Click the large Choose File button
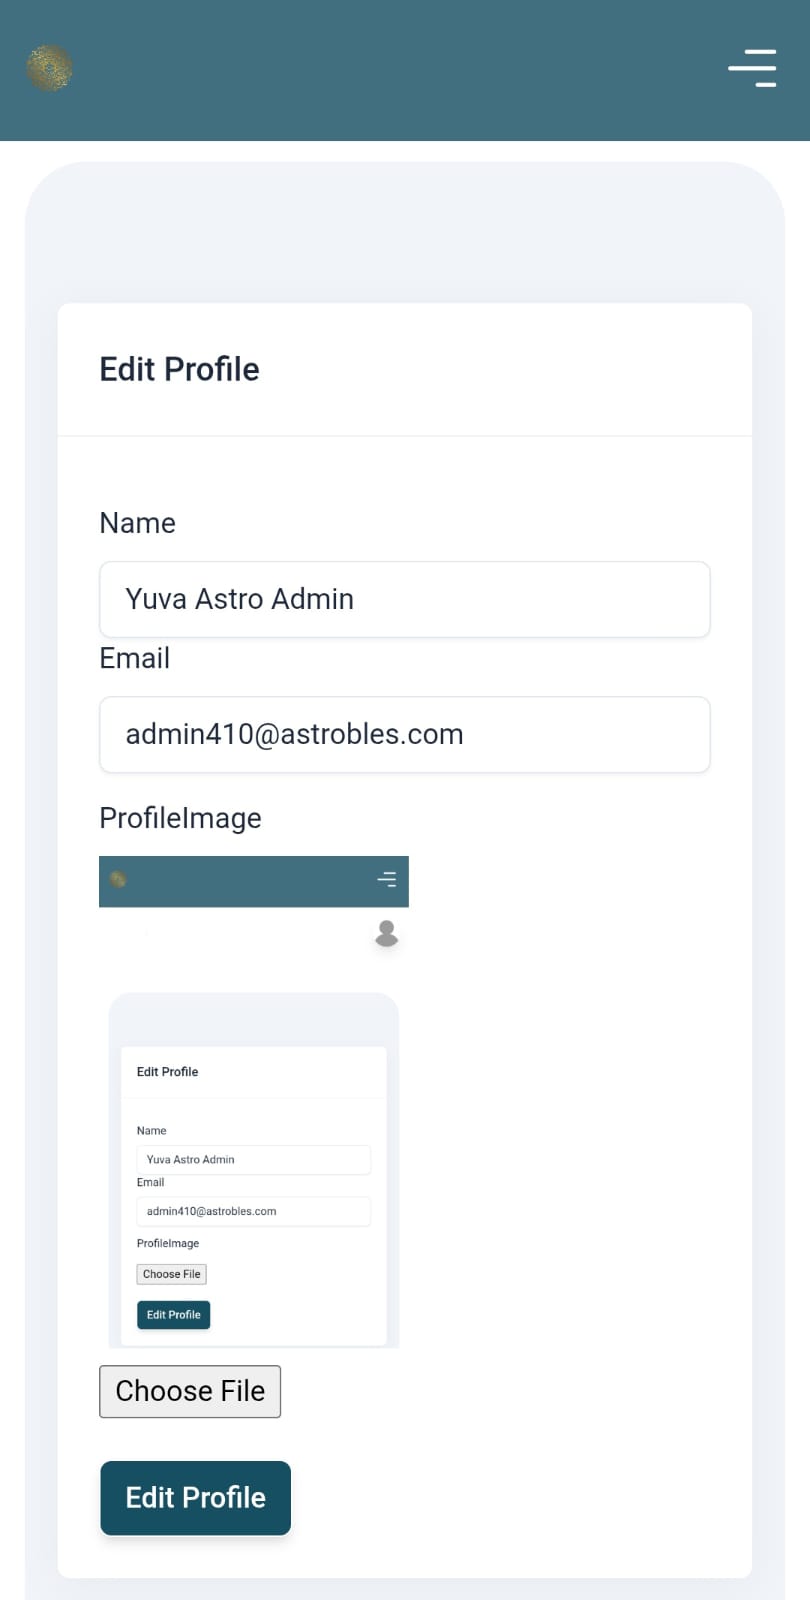The image size is (810, 1600). (x=190, y=1391)
